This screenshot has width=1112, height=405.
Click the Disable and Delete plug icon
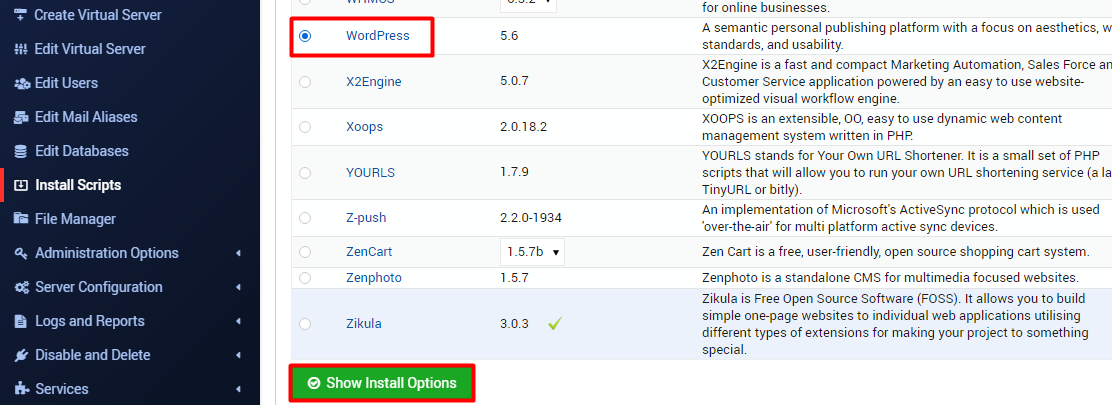[x=21, y=355]
